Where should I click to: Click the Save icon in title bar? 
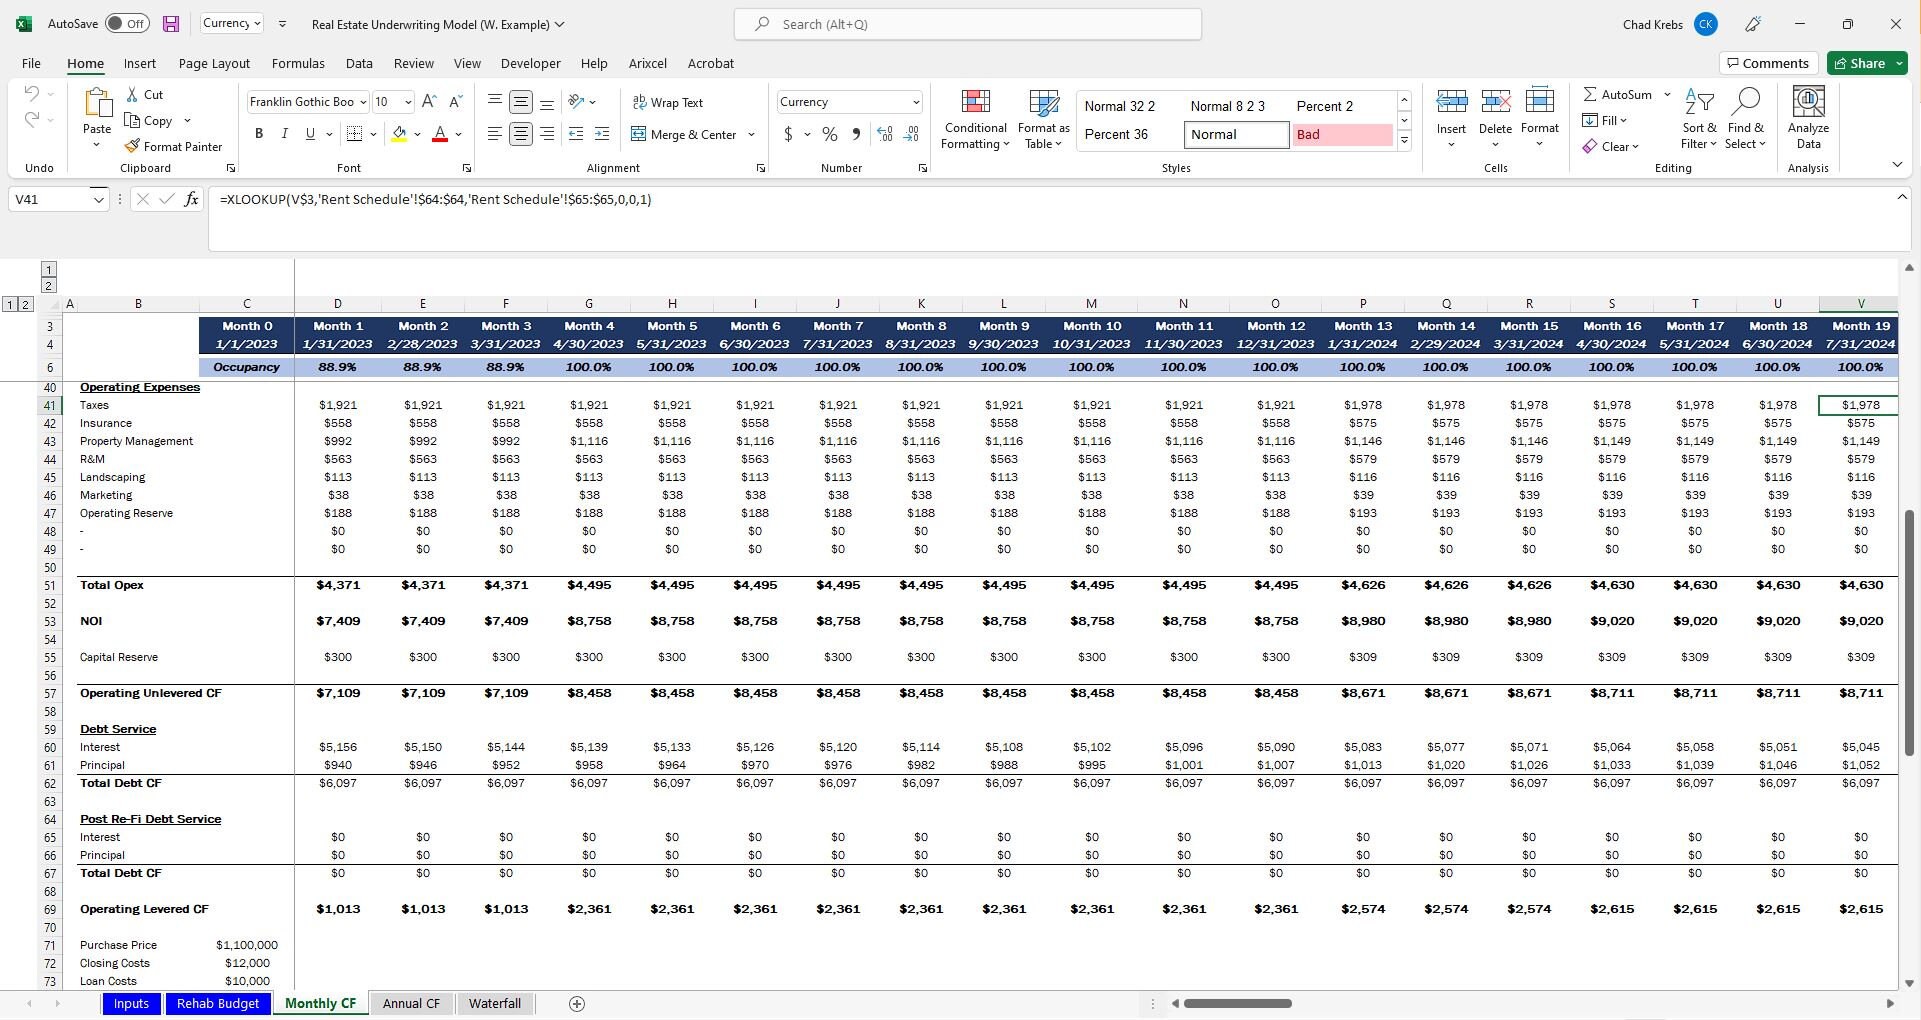coord(171,24)
